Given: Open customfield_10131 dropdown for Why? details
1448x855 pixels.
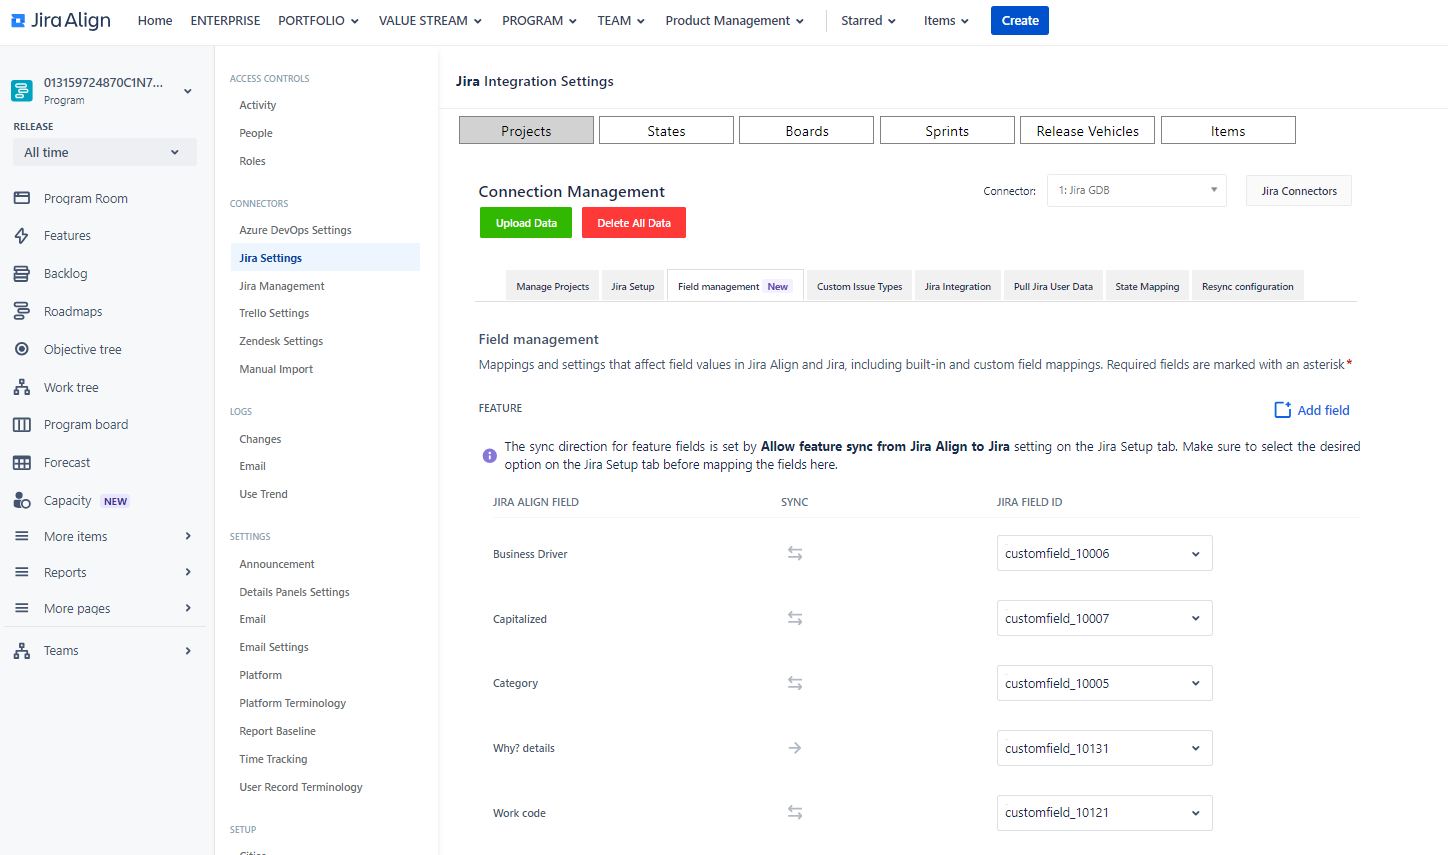Looking at the screenshot, I should [1104, 748].
